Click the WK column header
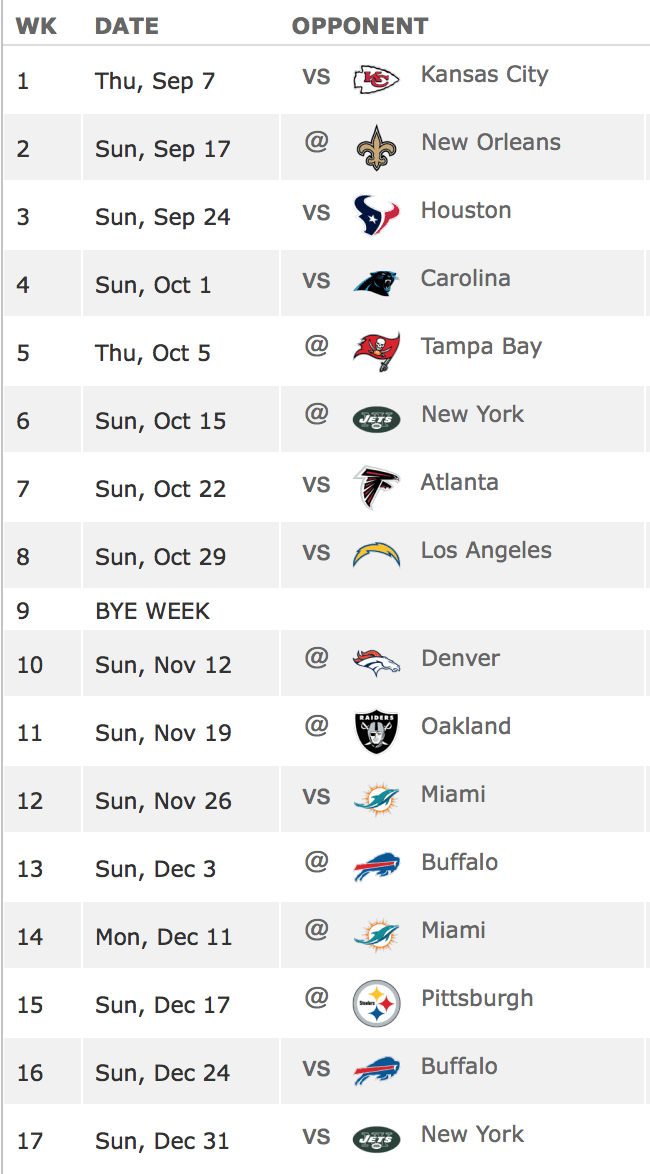Viewport: 650px width, 1174px height. coord(36,27)
